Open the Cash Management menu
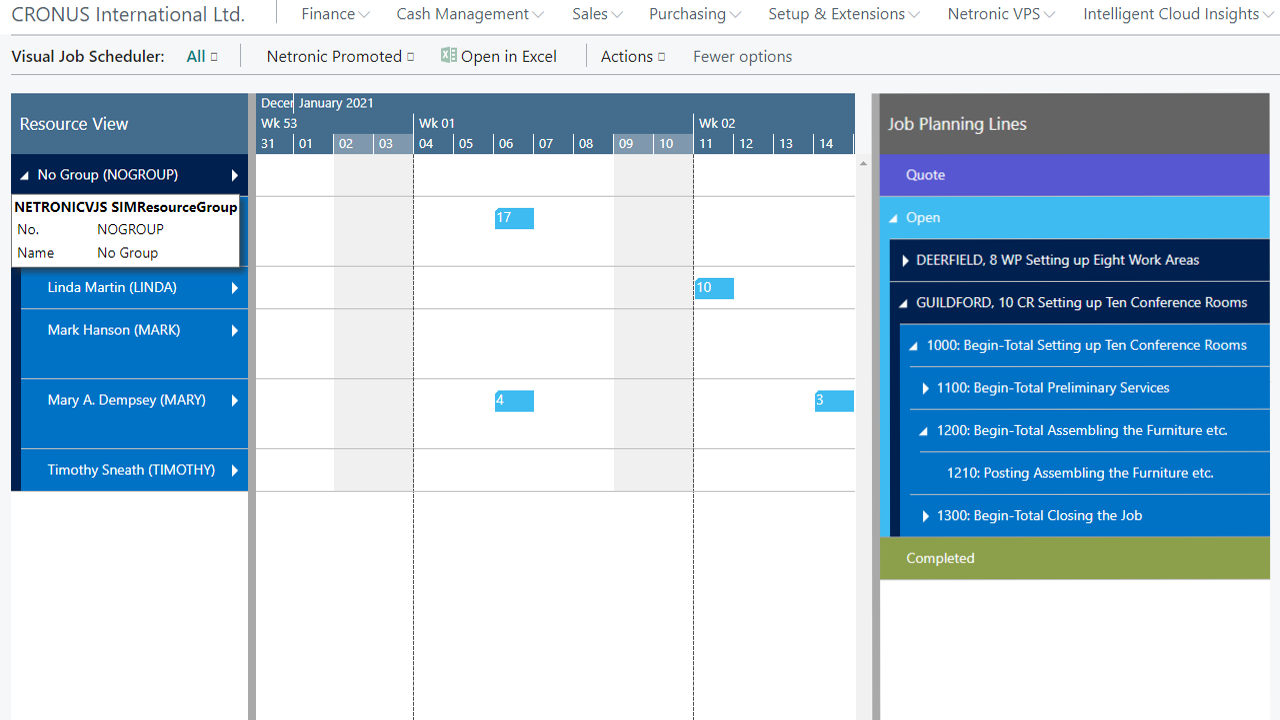Viewport: 1280px width, 720px height. pos(470,14)
